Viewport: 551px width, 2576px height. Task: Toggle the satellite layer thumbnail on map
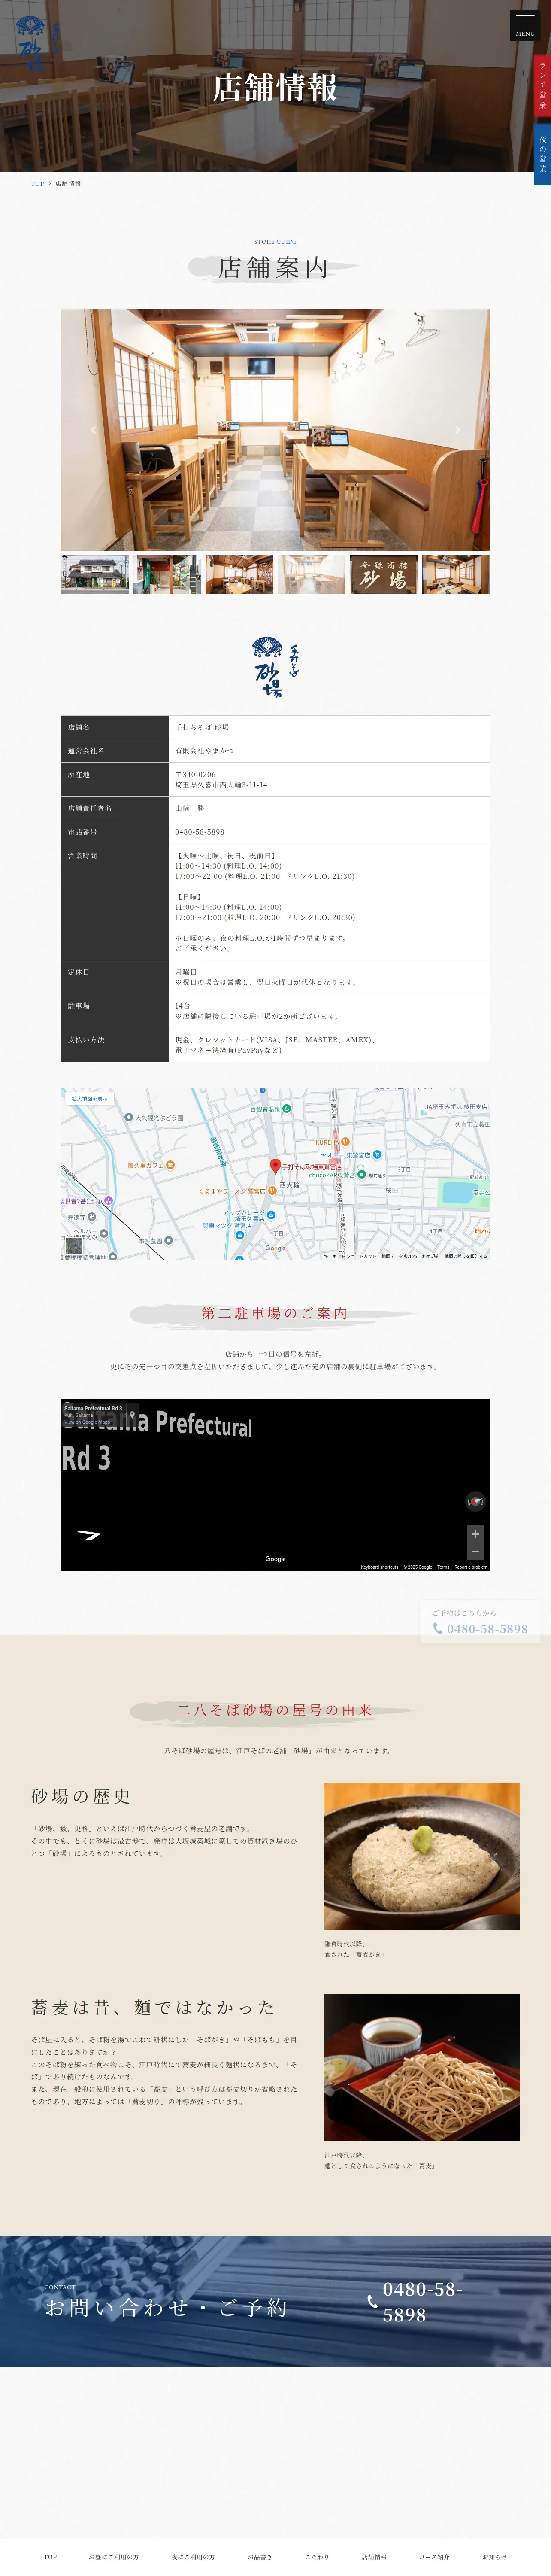[x=74, y=1245]
